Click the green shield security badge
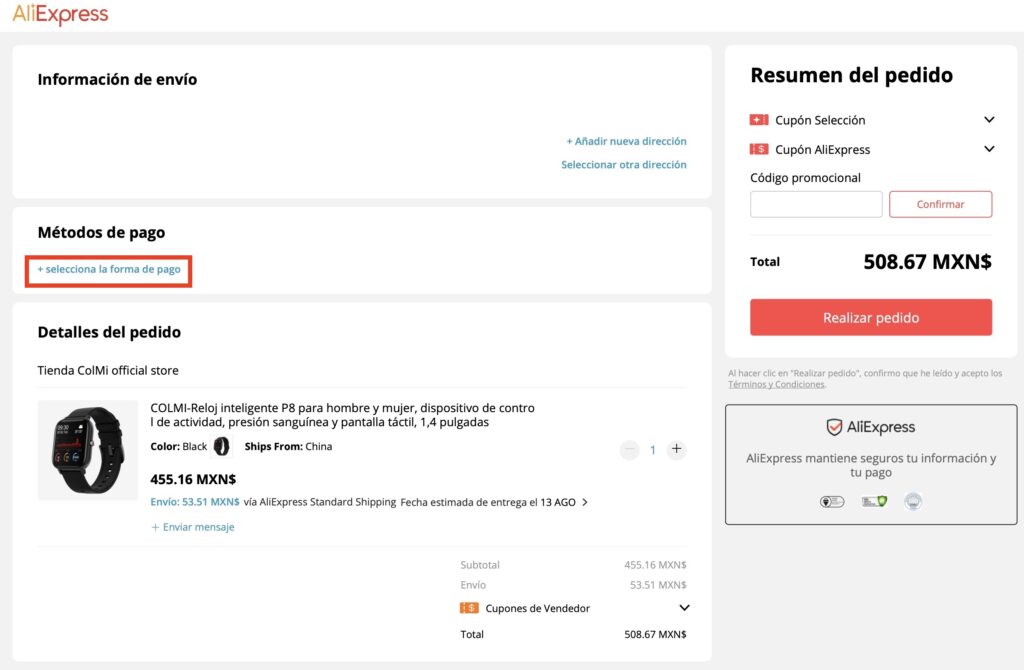Image resolution: width=1024 pixels, height=670 pixels. click(x=874, y=502)
